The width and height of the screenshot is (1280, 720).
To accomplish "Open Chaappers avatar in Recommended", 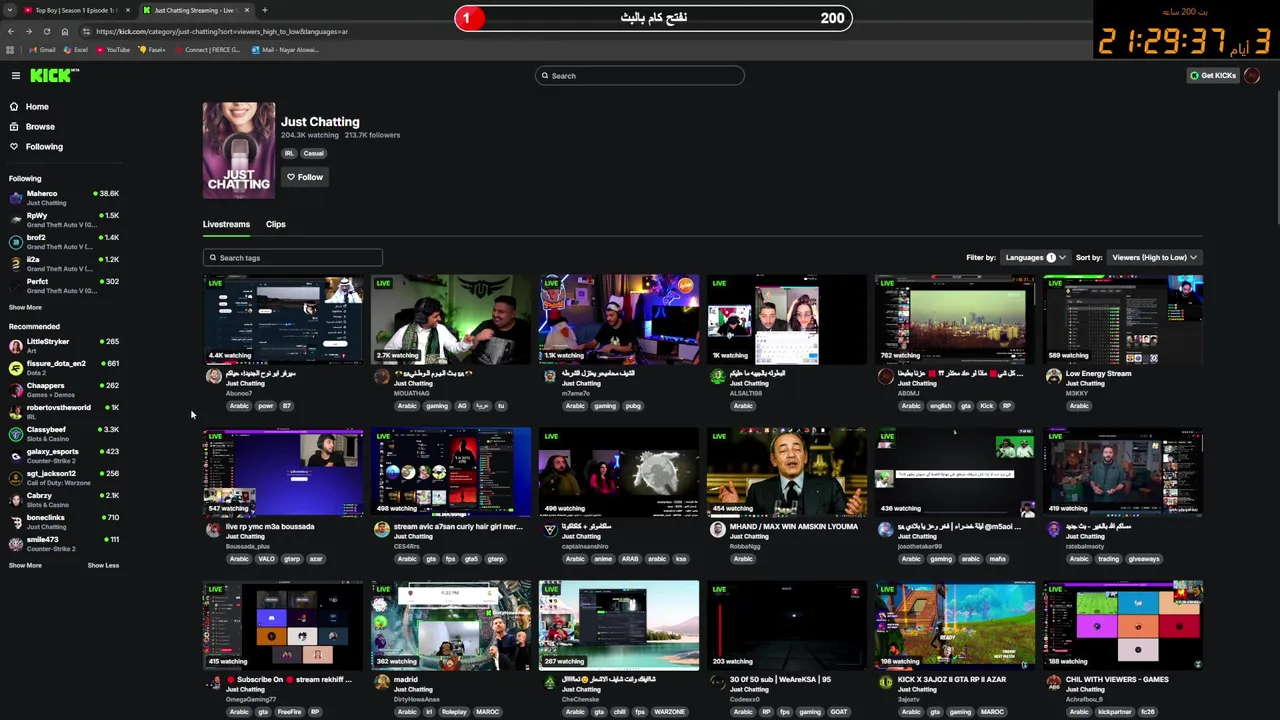I will (15, 390).
